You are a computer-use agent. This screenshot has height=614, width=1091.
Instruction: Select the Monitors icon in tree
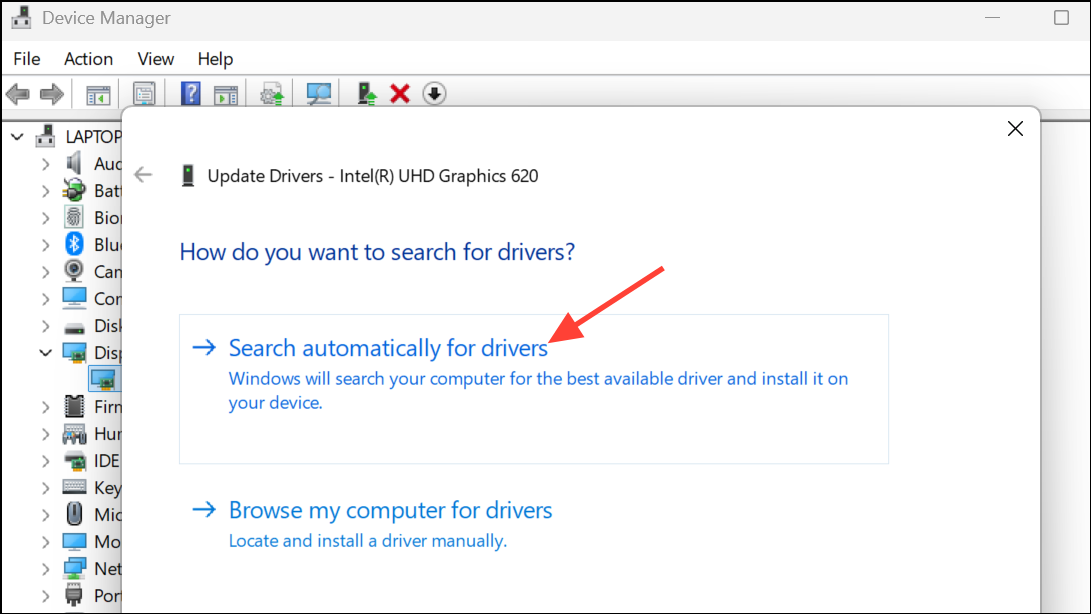point(74,542)
